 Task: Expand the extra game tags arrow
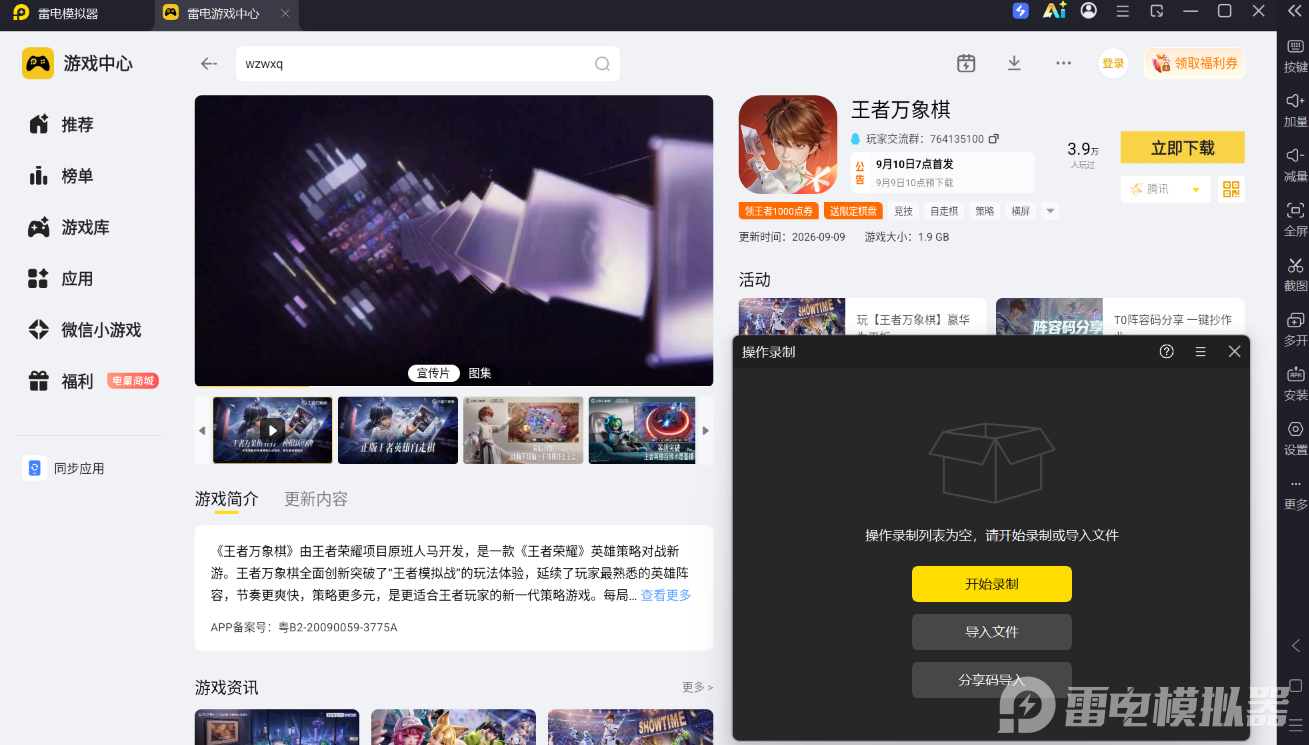[x=1049, y=211]
